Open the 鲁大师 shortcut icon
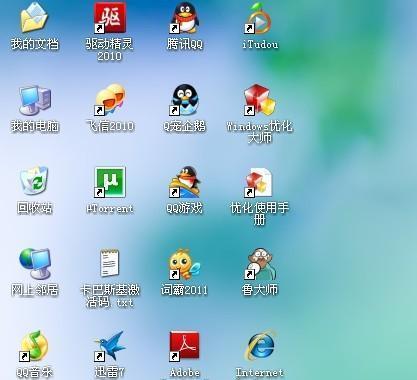The image size is (417, 380). (x=260, y=264)
